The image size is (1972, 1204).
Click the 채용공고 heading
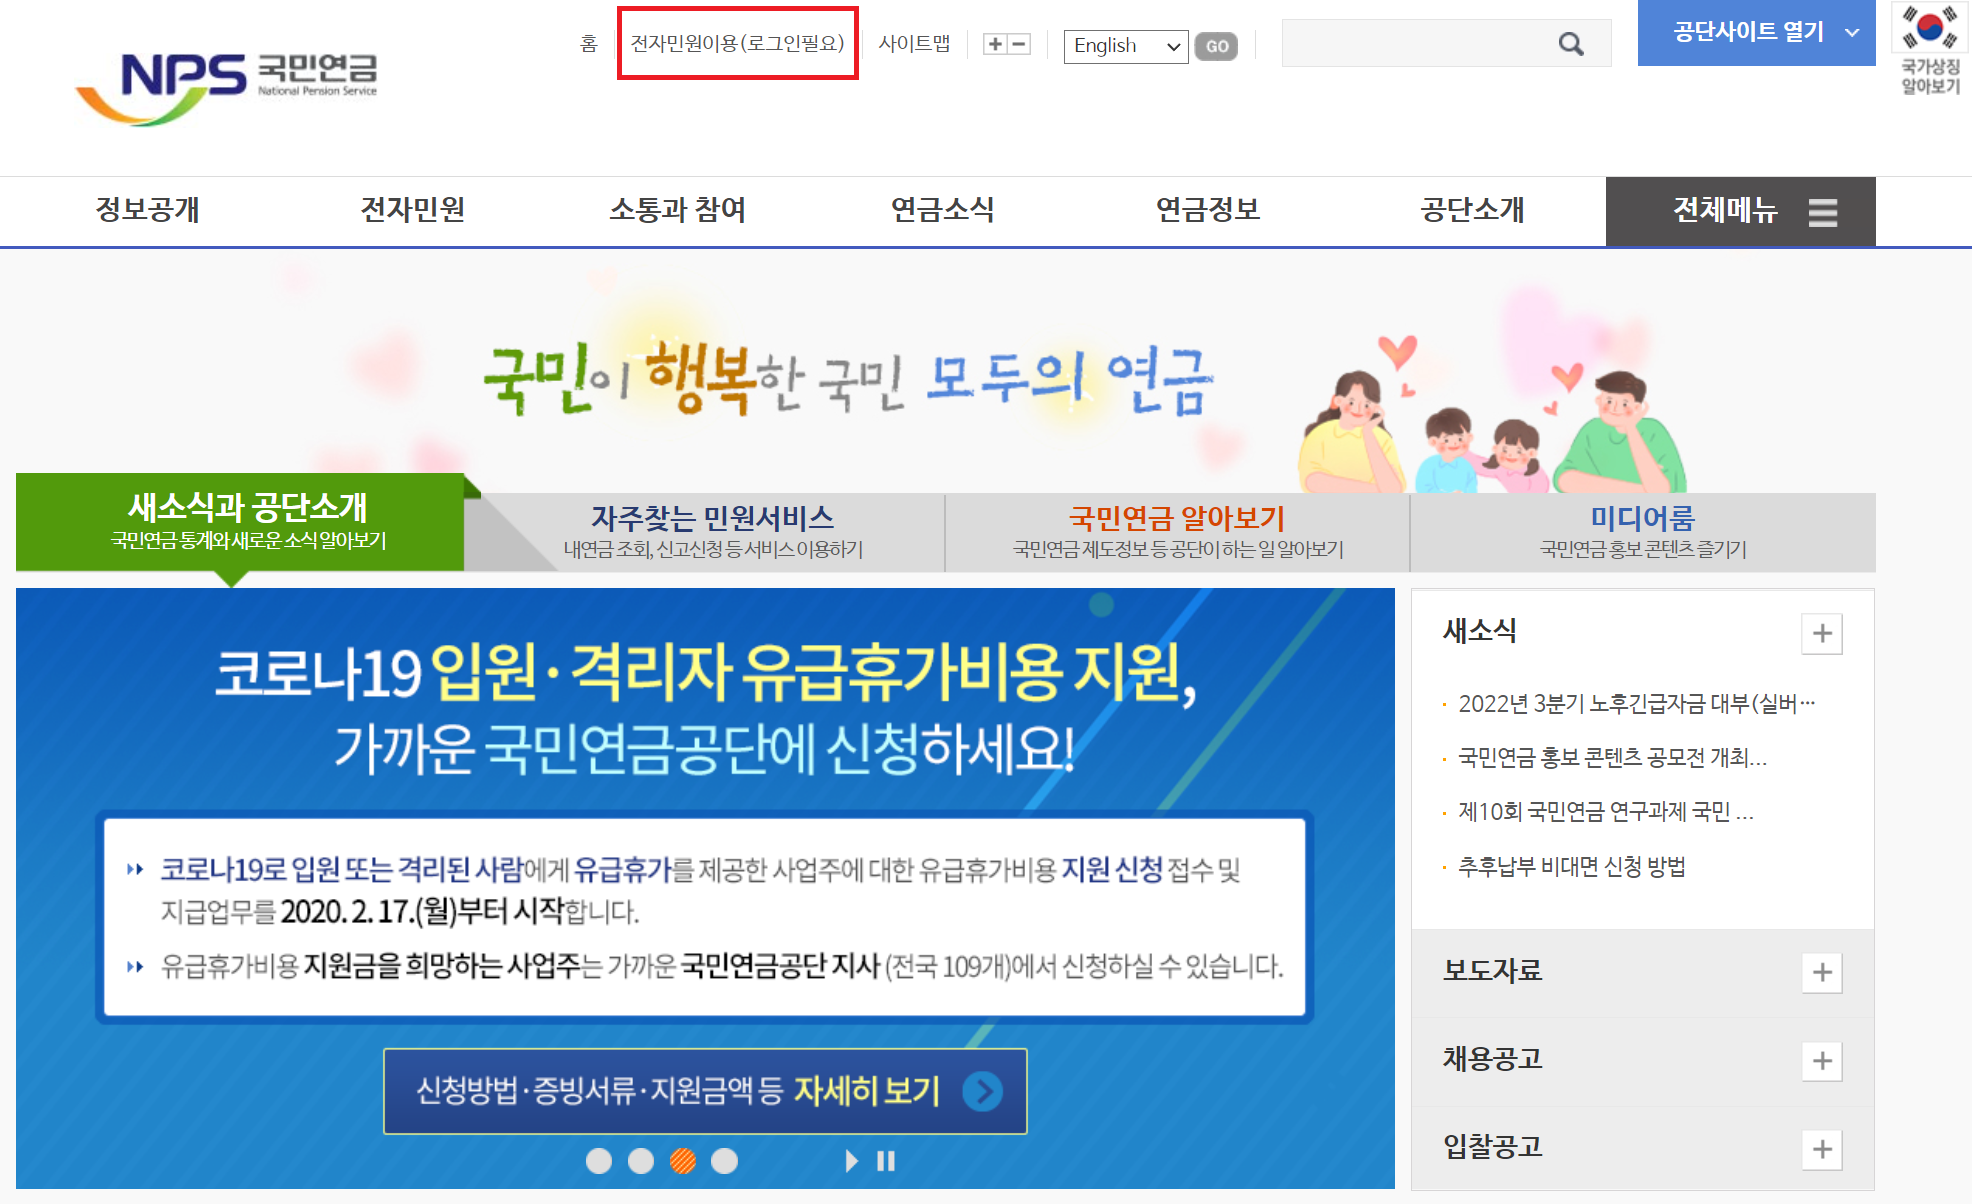(x=1492, y=1059)
